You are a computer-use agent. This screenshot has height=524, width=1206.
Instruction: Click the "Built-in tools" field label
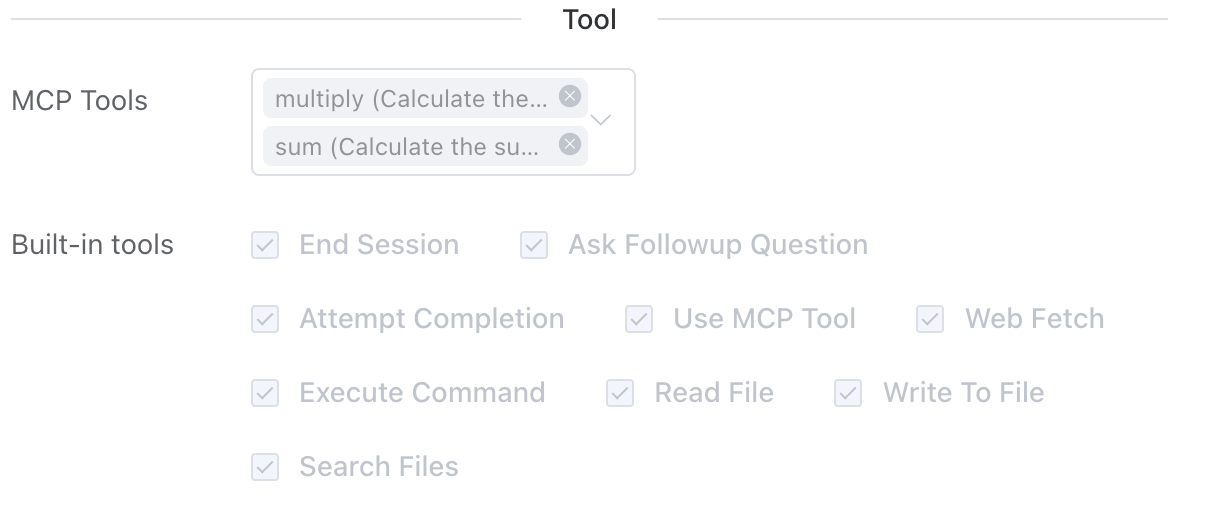pyautogui.click(x=92, y=245)
